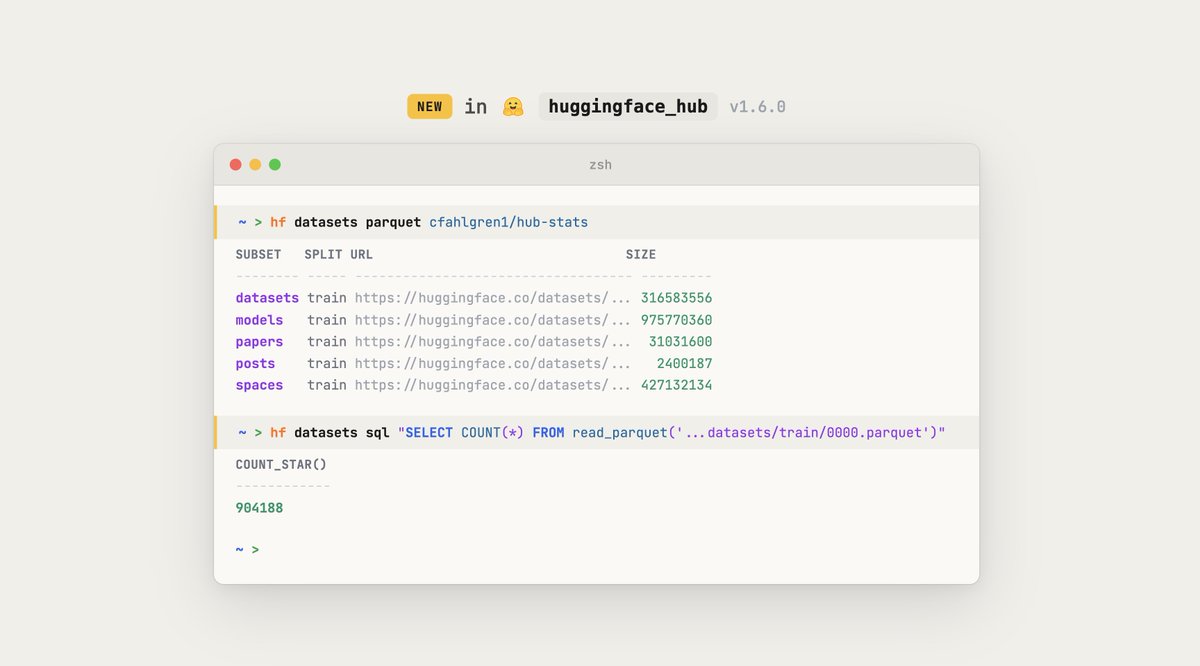Select the spaces subset row name

(259, 386)
